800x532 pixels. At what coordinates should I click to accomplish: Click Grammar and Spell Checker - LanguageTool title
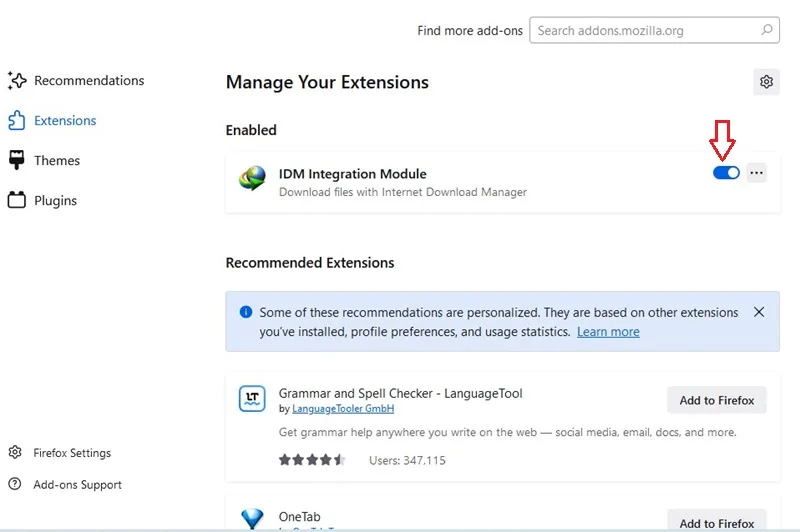pyautogui.click(x=401, y=393)
